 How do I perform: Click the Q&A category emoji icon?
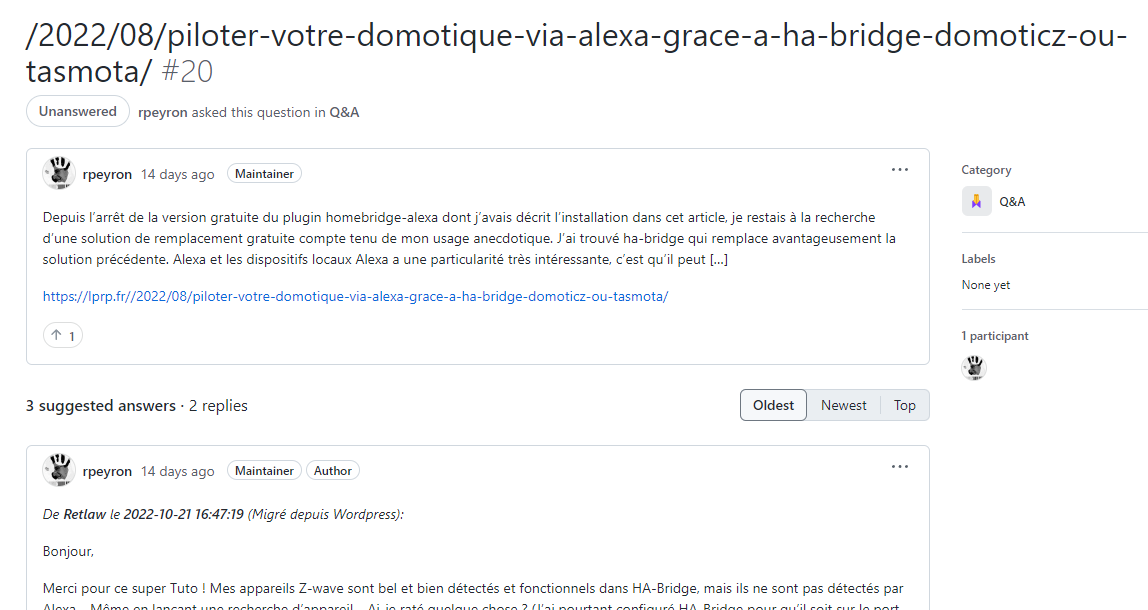click(x=976, y=201)
